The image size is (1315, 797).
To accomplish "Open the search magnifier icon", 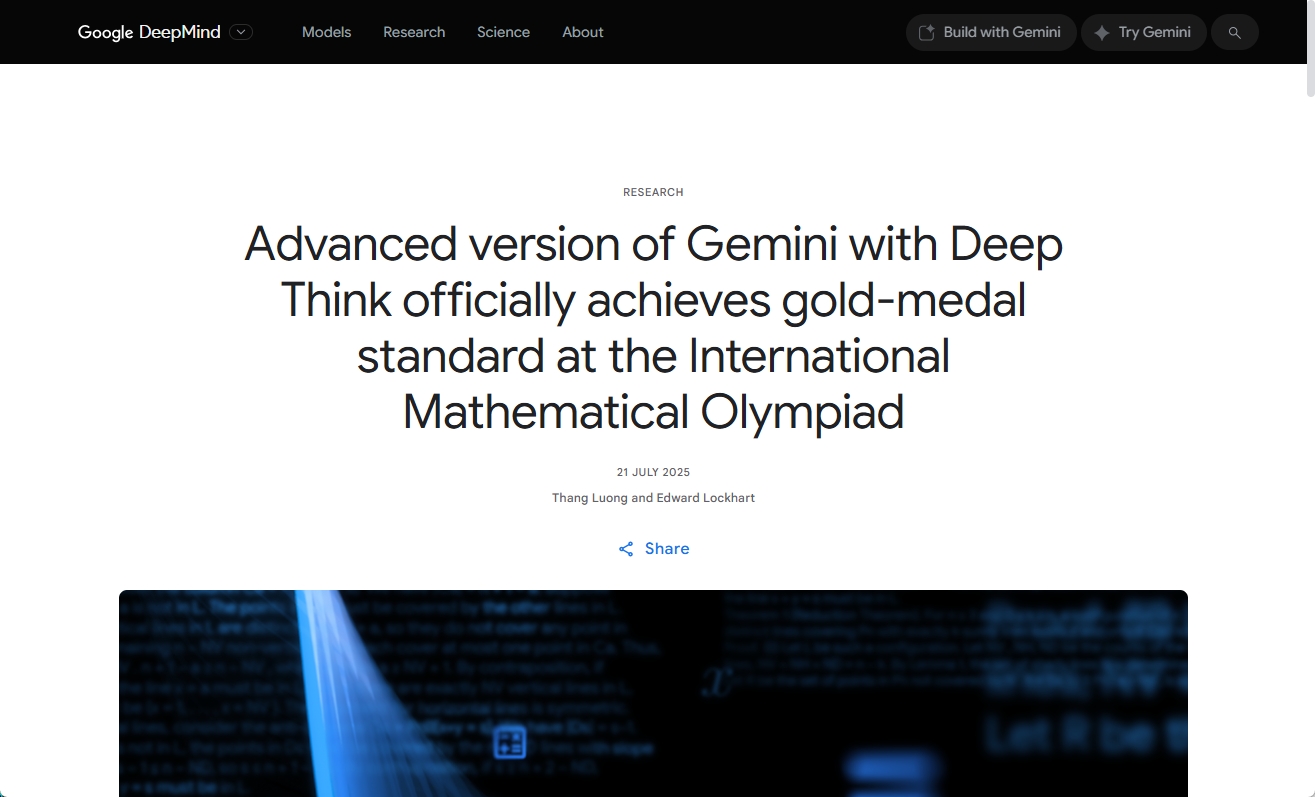I will point(1235,32).
